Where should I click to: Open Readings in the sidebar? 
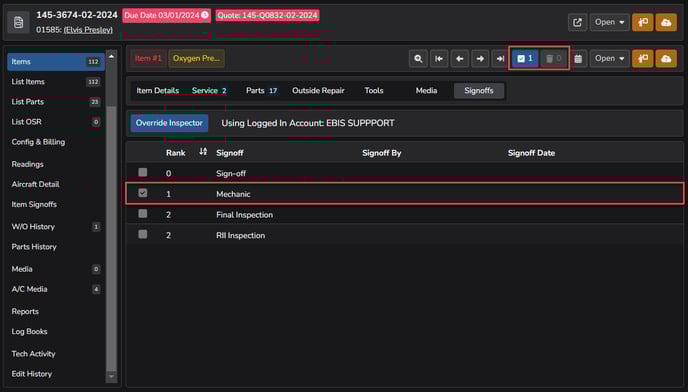pos(56,164)
